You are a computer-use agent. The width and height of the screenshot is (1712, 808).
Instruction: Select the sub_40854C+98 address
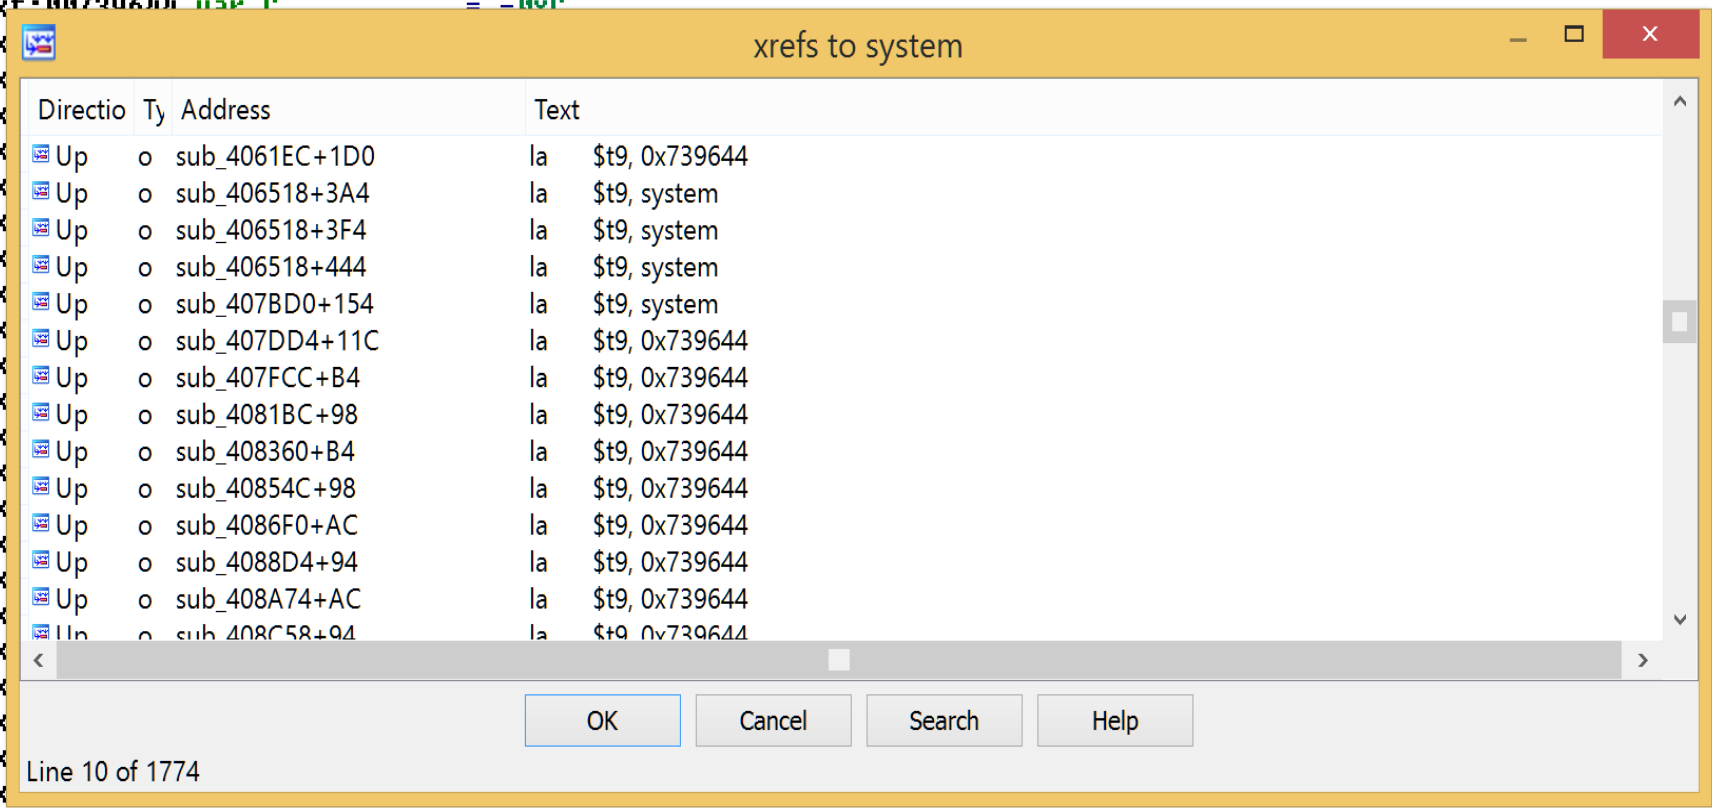pos(265,489)
